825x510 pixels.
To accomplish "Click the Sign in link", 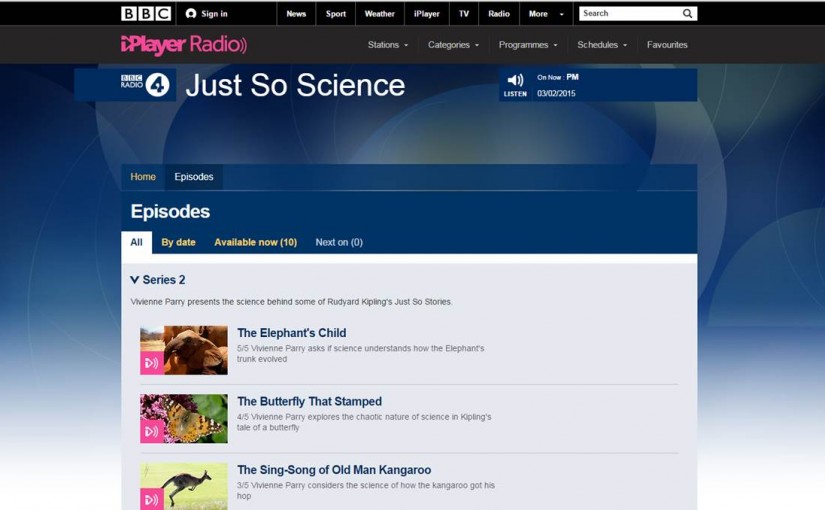I will coord(214,14).
